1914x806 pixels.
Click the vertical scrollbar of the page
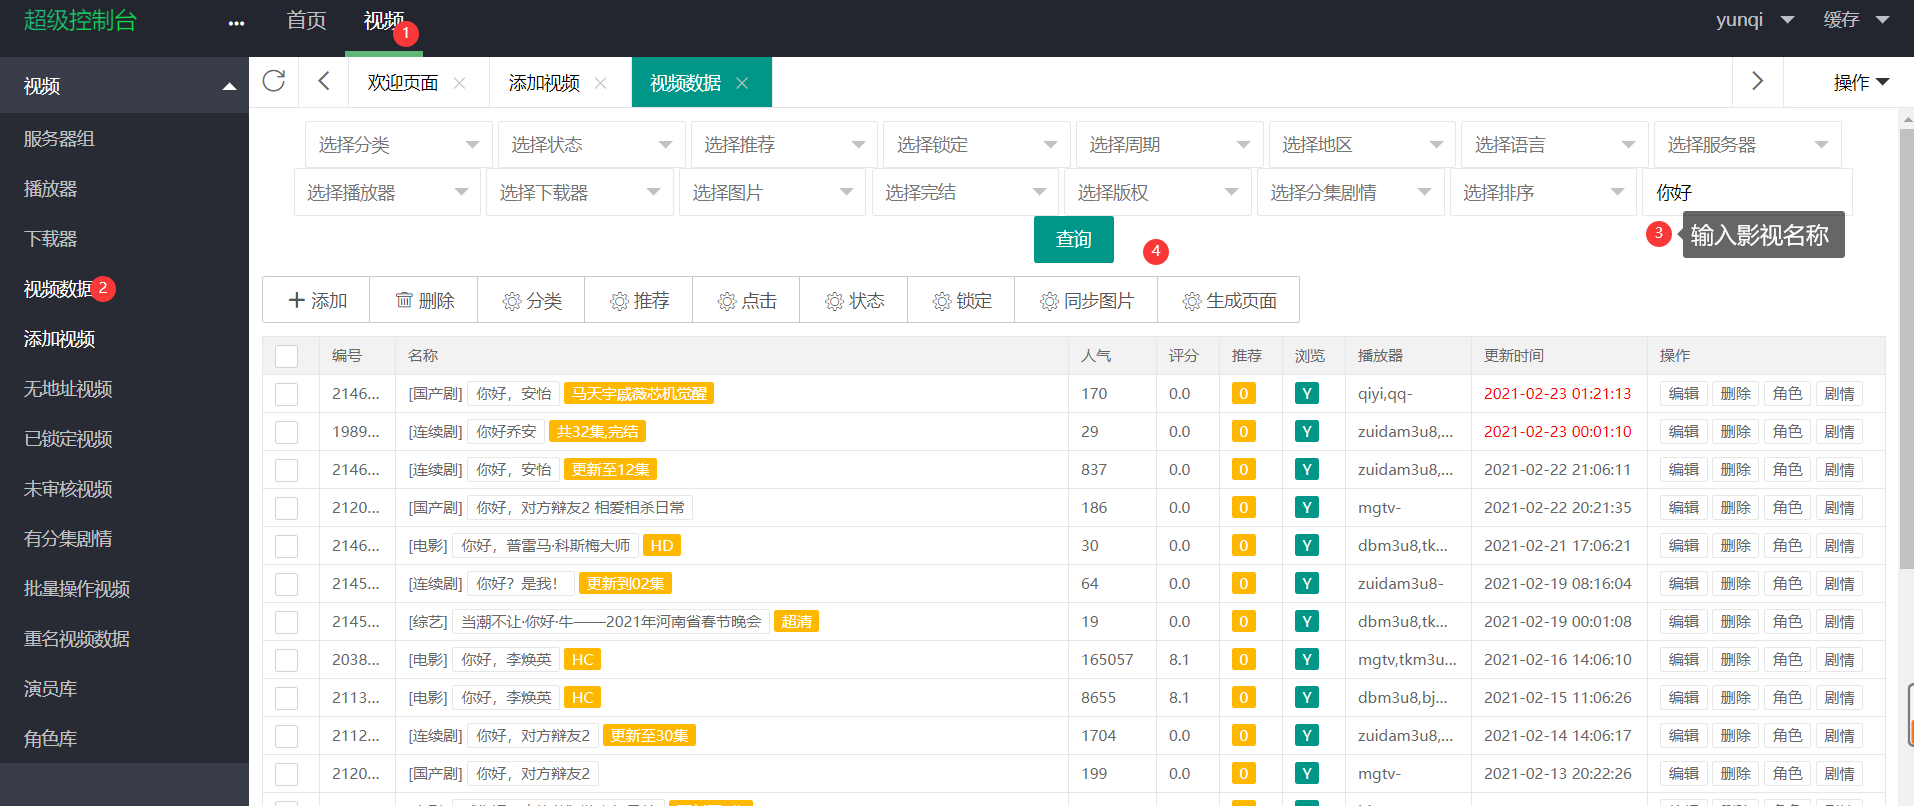pos(1906,350)
